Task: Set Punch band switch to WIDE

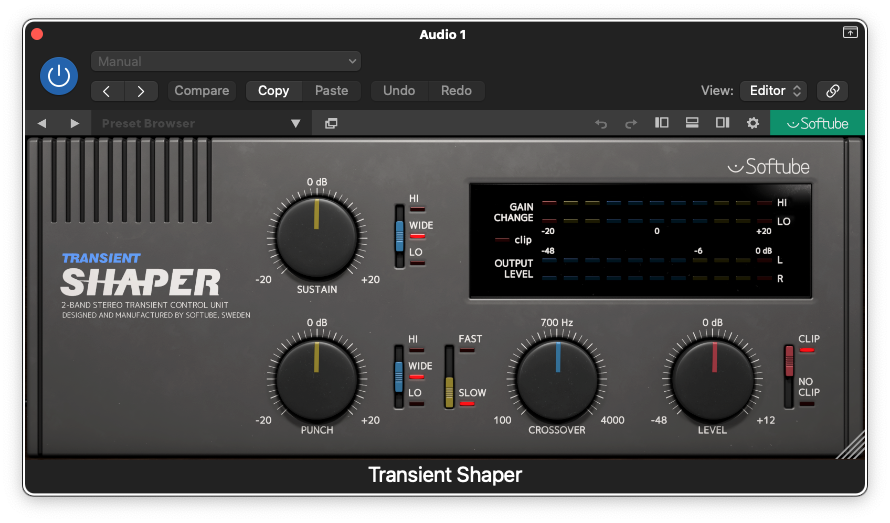Action: [x=419, y=369]
